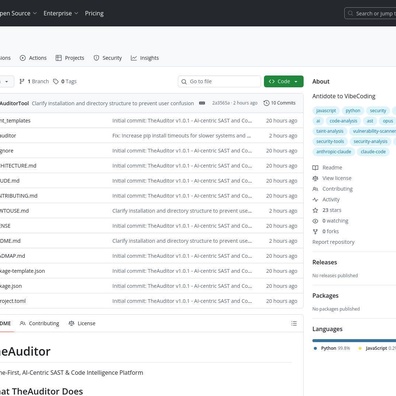Click the Search or jump to field

[370, 14]
